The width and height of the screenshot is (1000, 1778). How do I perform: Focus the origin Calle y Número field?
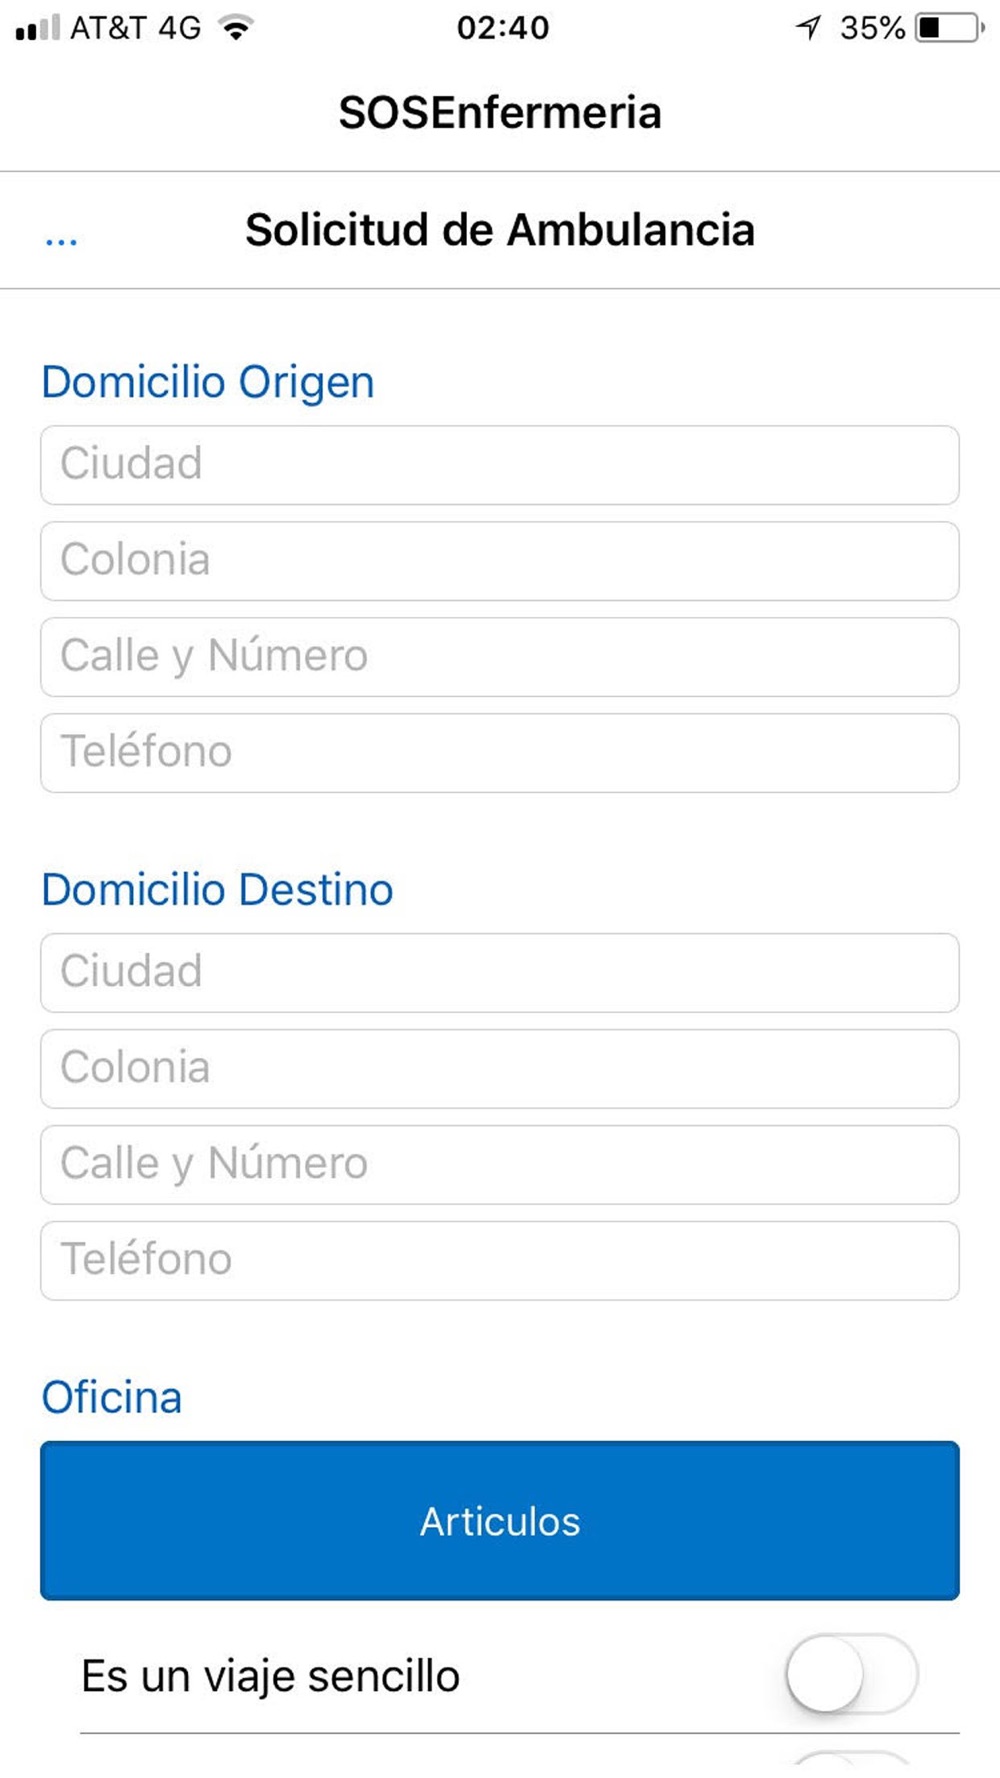[x=500, y=657]
